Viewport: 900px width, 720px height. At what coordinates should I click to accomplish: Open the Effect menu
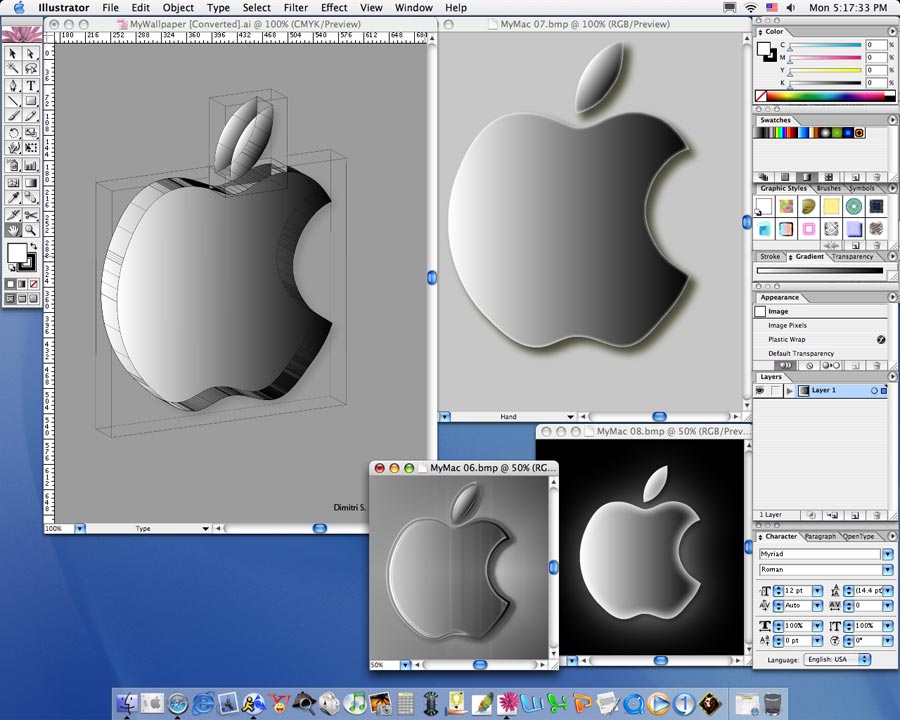[x=334, y=7]
